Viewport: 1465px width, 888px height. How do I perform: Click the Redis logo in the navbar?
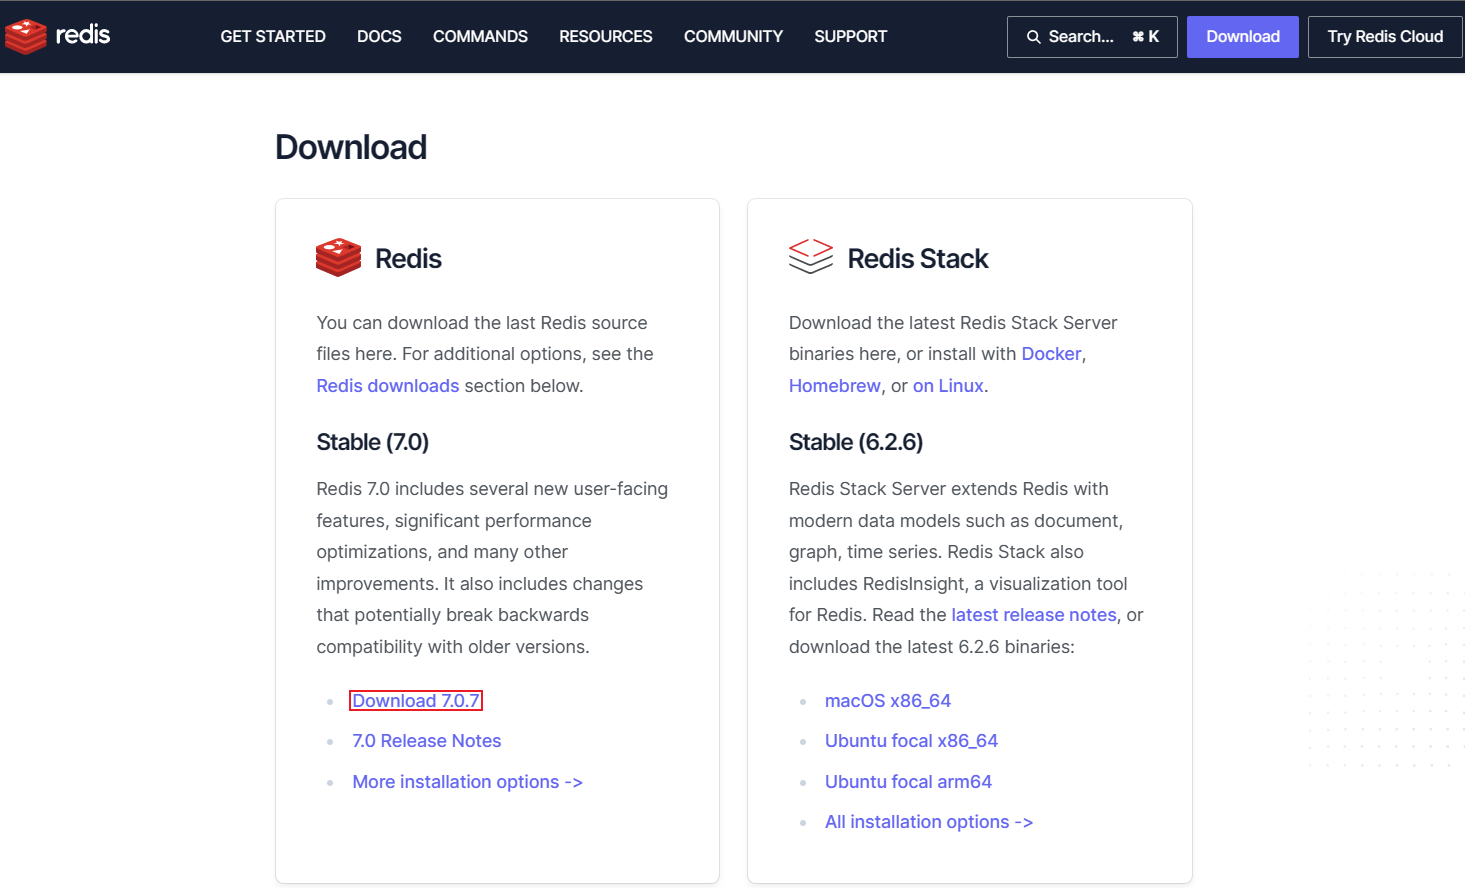point(57,36)
